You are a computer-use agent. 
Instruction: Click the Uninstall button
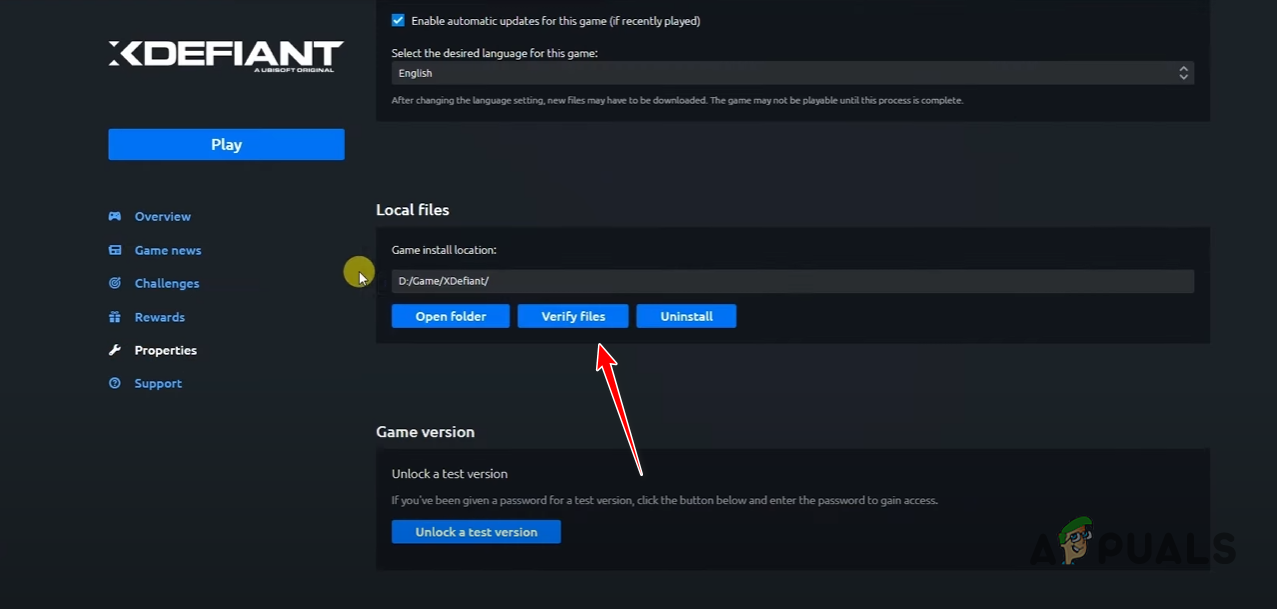[x=686, y=316]
